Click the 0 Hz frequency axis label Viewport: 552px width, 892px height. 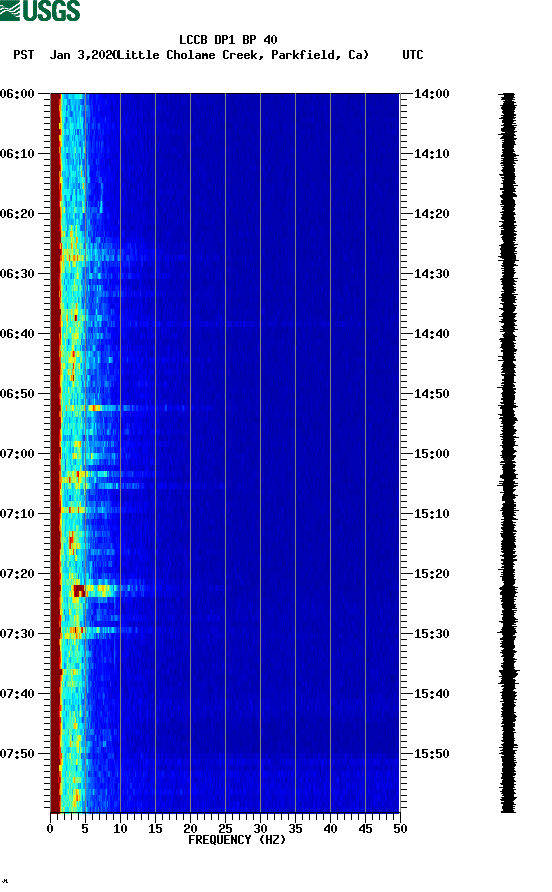pyautogui.click(x=50, y=829)
